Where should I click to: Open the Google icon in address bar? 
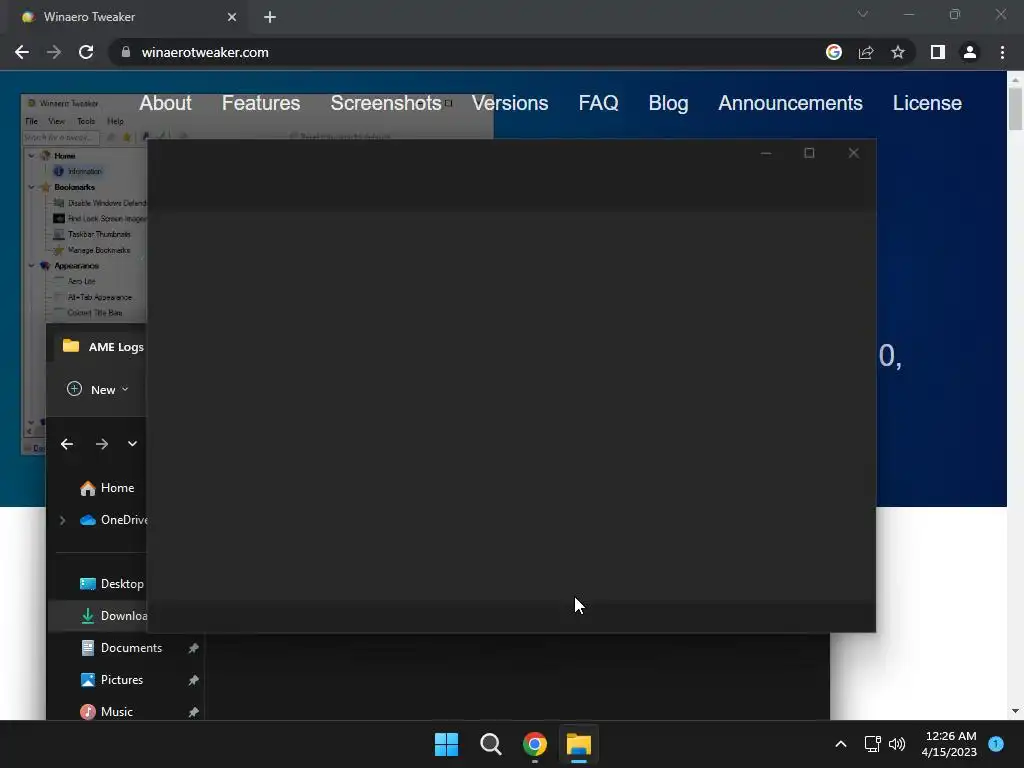tap(833, 52)
